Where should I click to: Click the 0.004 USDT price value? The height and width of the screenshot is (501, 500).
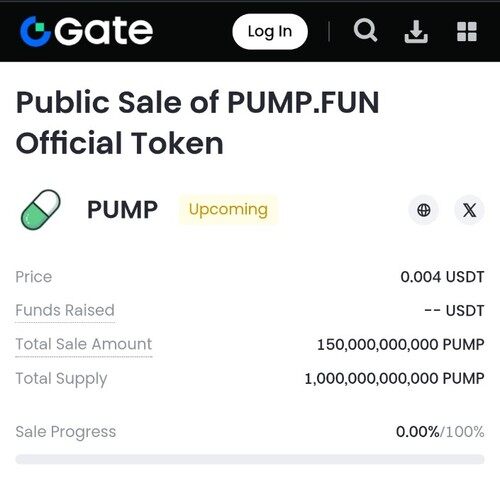pos(442,277)
